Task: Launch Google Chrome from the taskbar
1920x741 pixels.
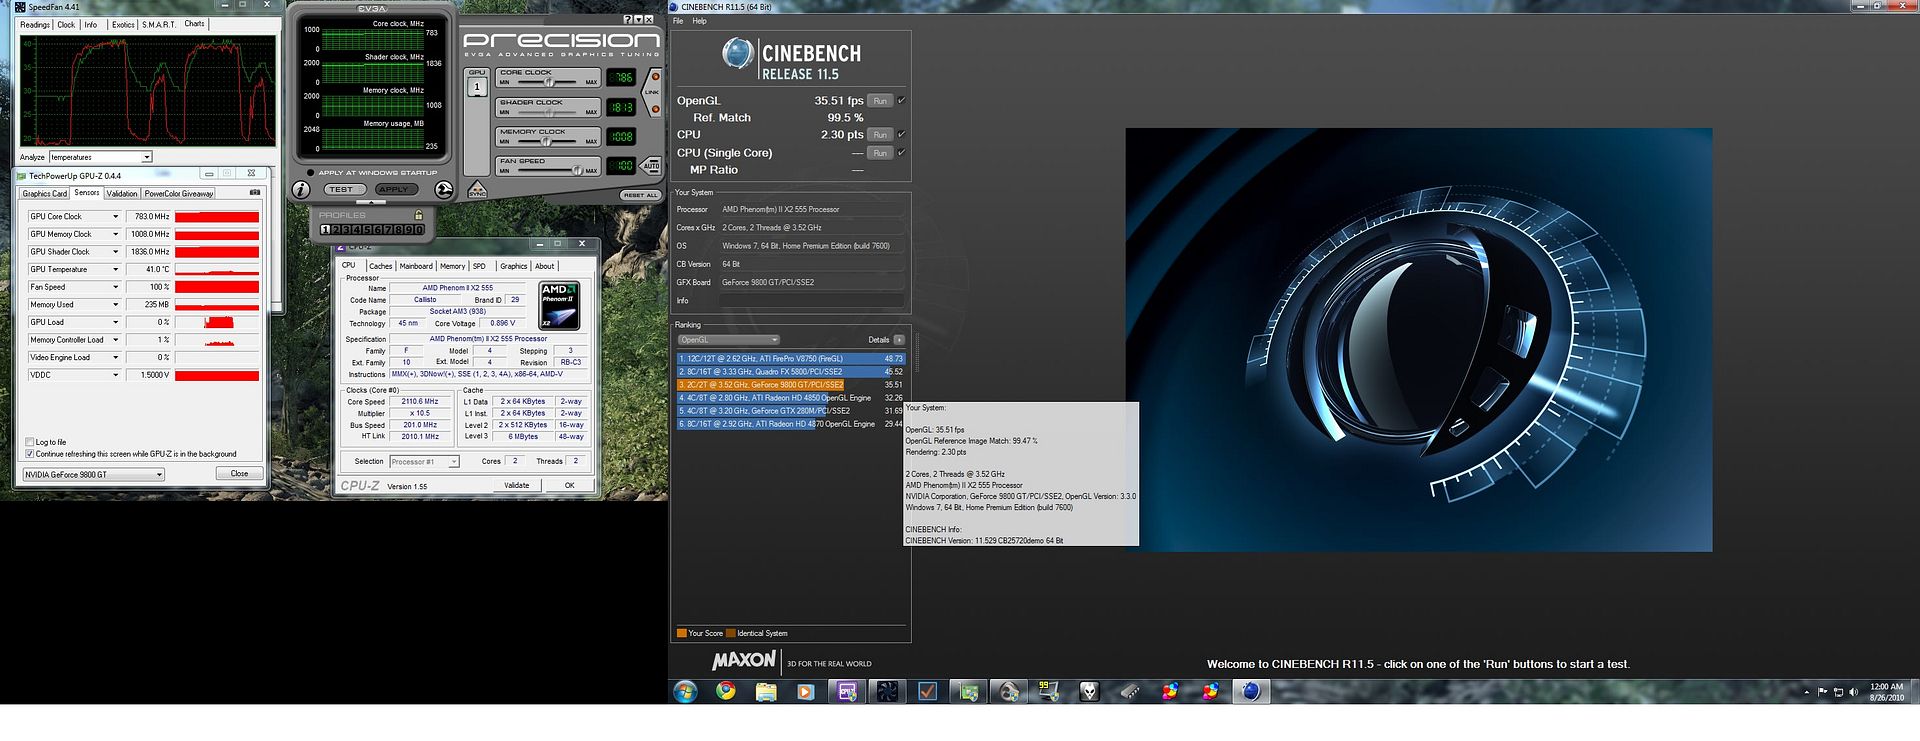Action: click(726, 691)
